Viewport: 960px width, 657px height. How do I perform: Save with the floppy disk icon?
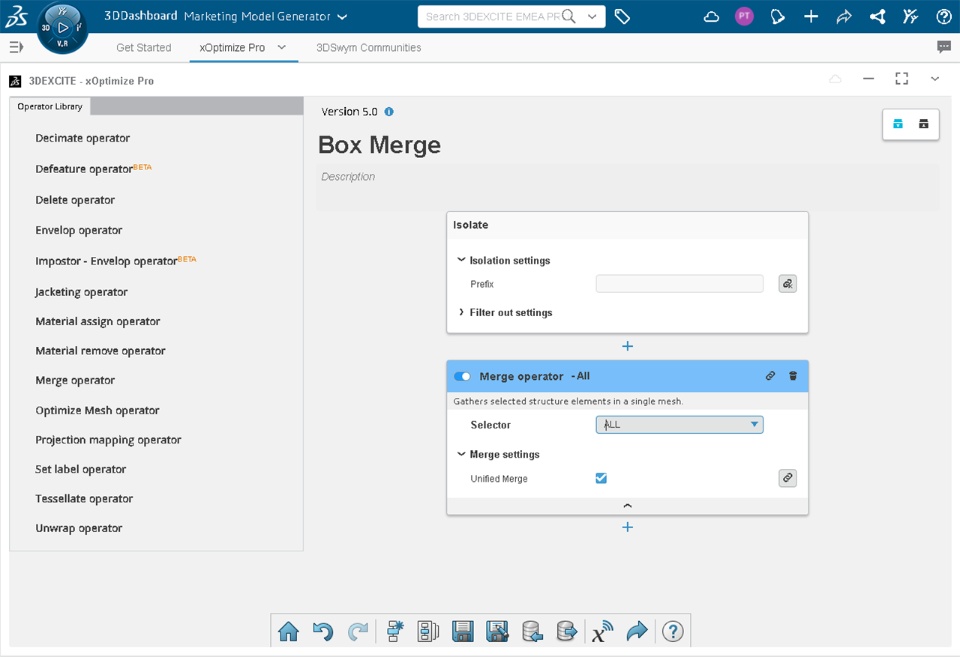click(x=463, y=631)
